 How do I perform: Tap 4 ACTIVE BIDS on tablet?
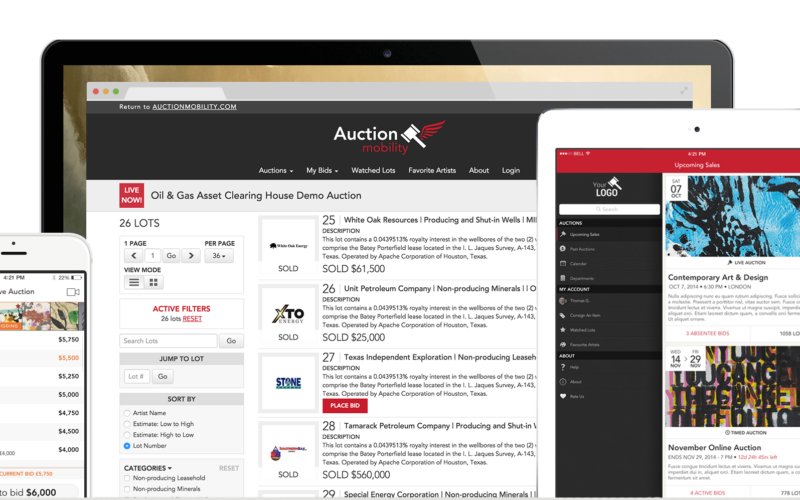click(x=707, y=493)
